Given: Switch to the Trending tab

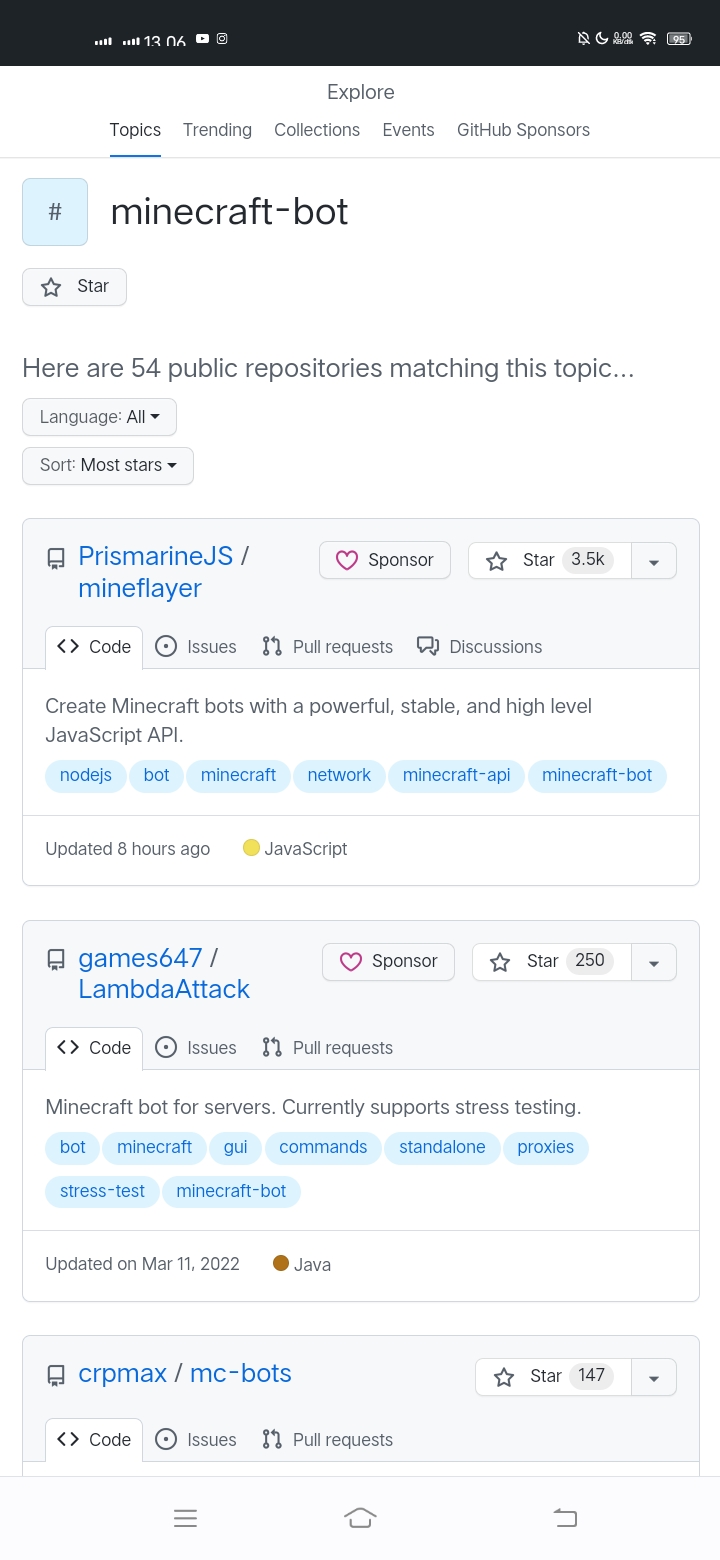Looking at the screenshot, I should pos(217,130).
